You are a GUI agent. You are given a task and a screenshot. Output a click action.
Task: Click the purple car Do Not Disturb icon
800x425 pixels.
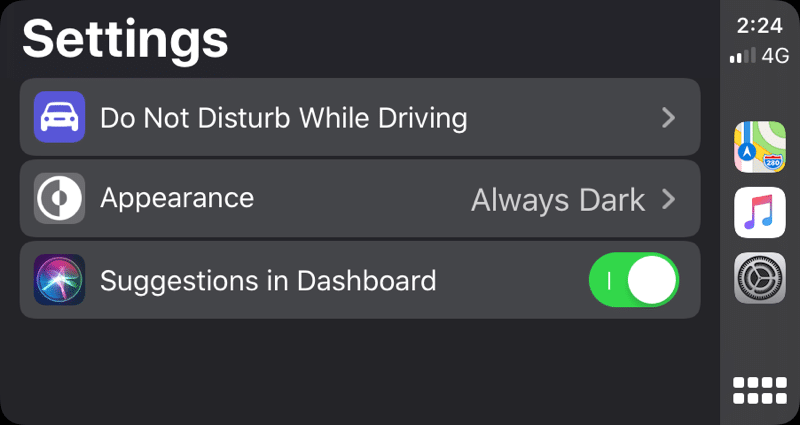point(59,118)
